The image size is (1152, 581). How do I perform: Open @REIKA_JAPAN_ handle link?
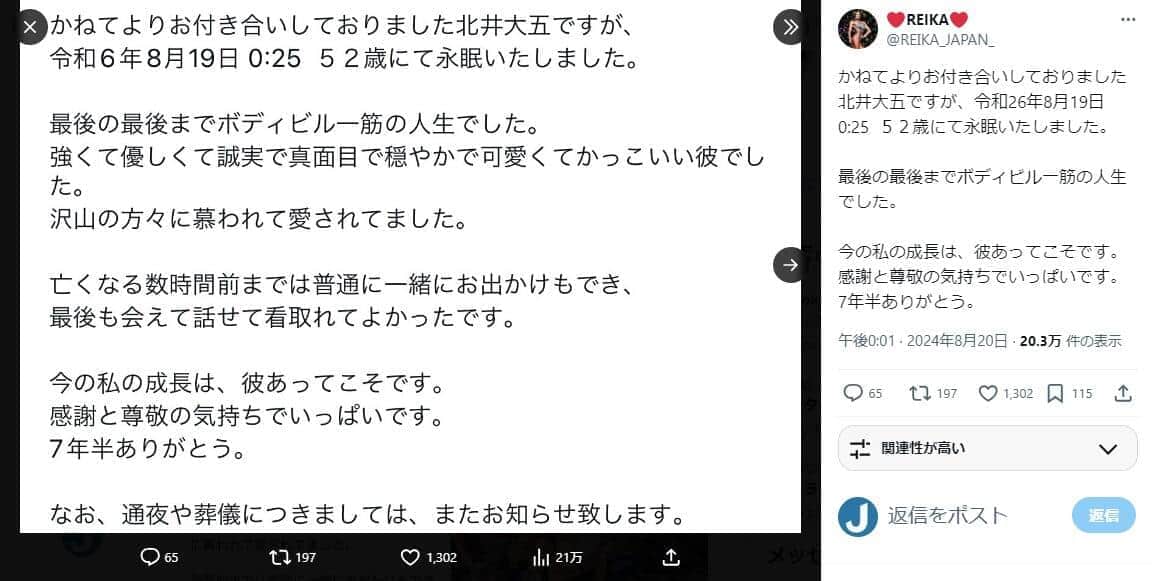[940, 40]
